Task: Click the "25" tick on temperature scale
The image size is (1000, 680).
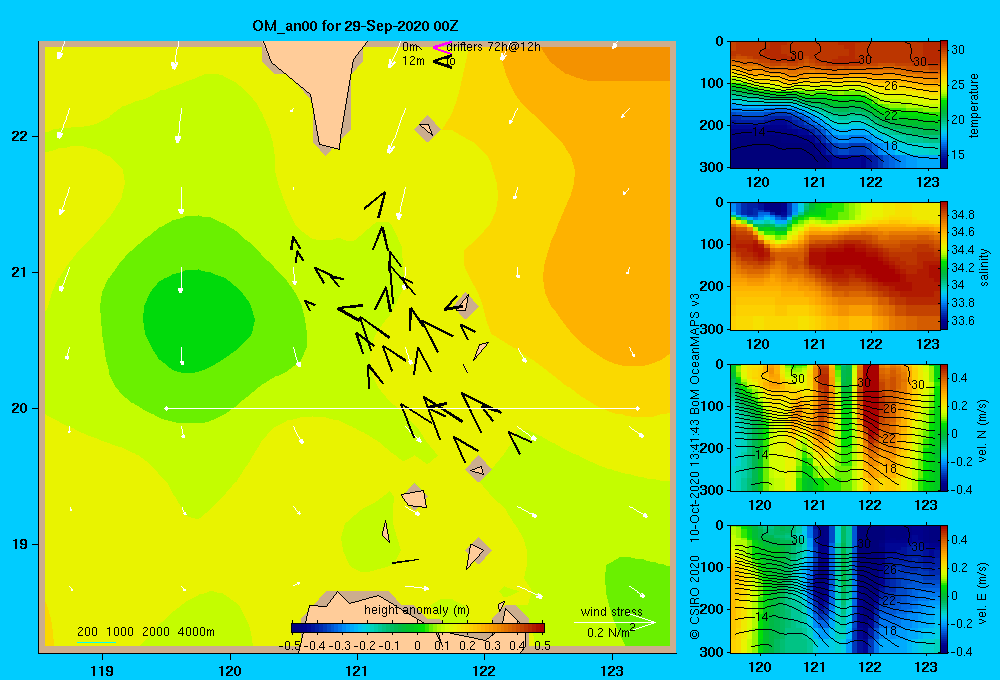Action: pyautogui.click(x=958, y=84)
